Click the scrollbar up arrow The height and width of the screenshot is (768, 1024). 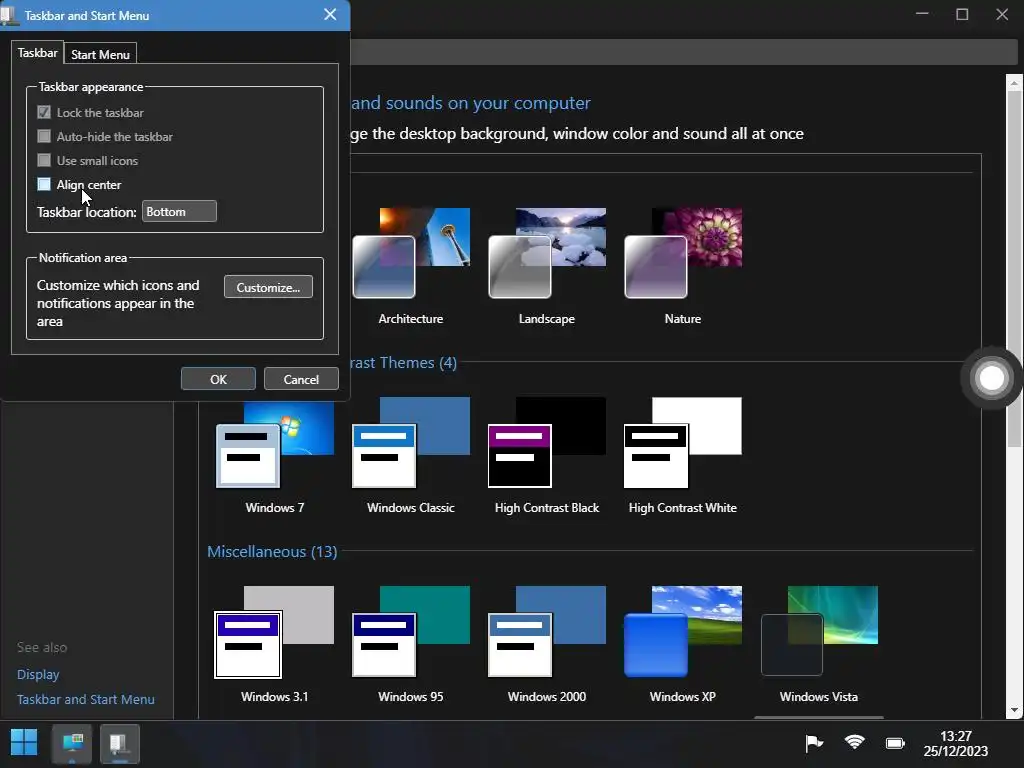[1014, 83]
